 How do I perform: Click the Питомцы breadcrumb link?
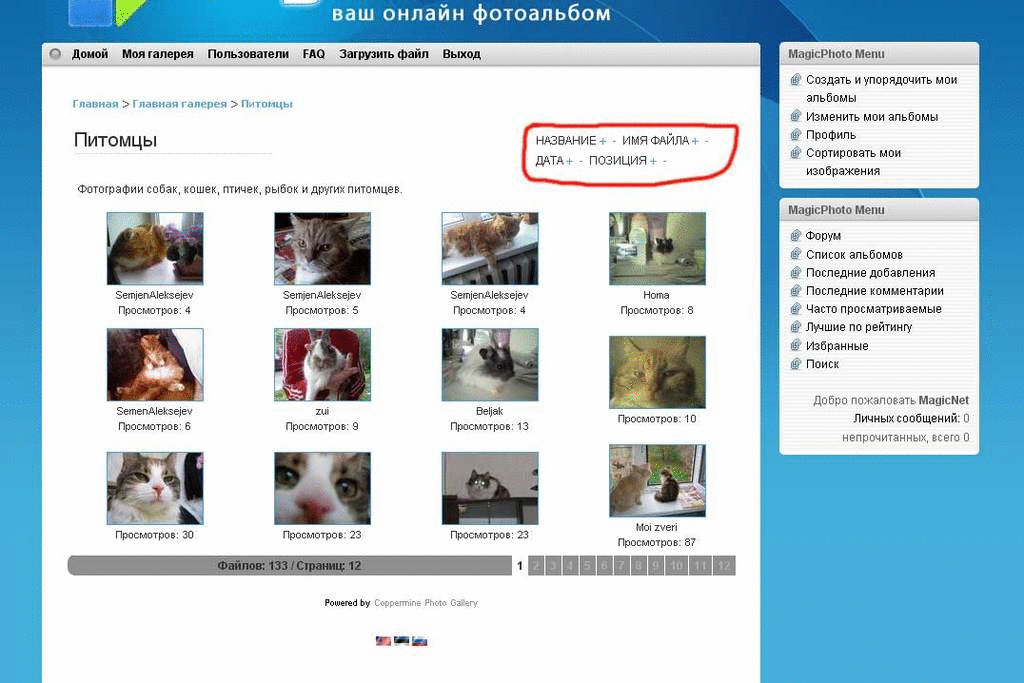coord(266,104)
